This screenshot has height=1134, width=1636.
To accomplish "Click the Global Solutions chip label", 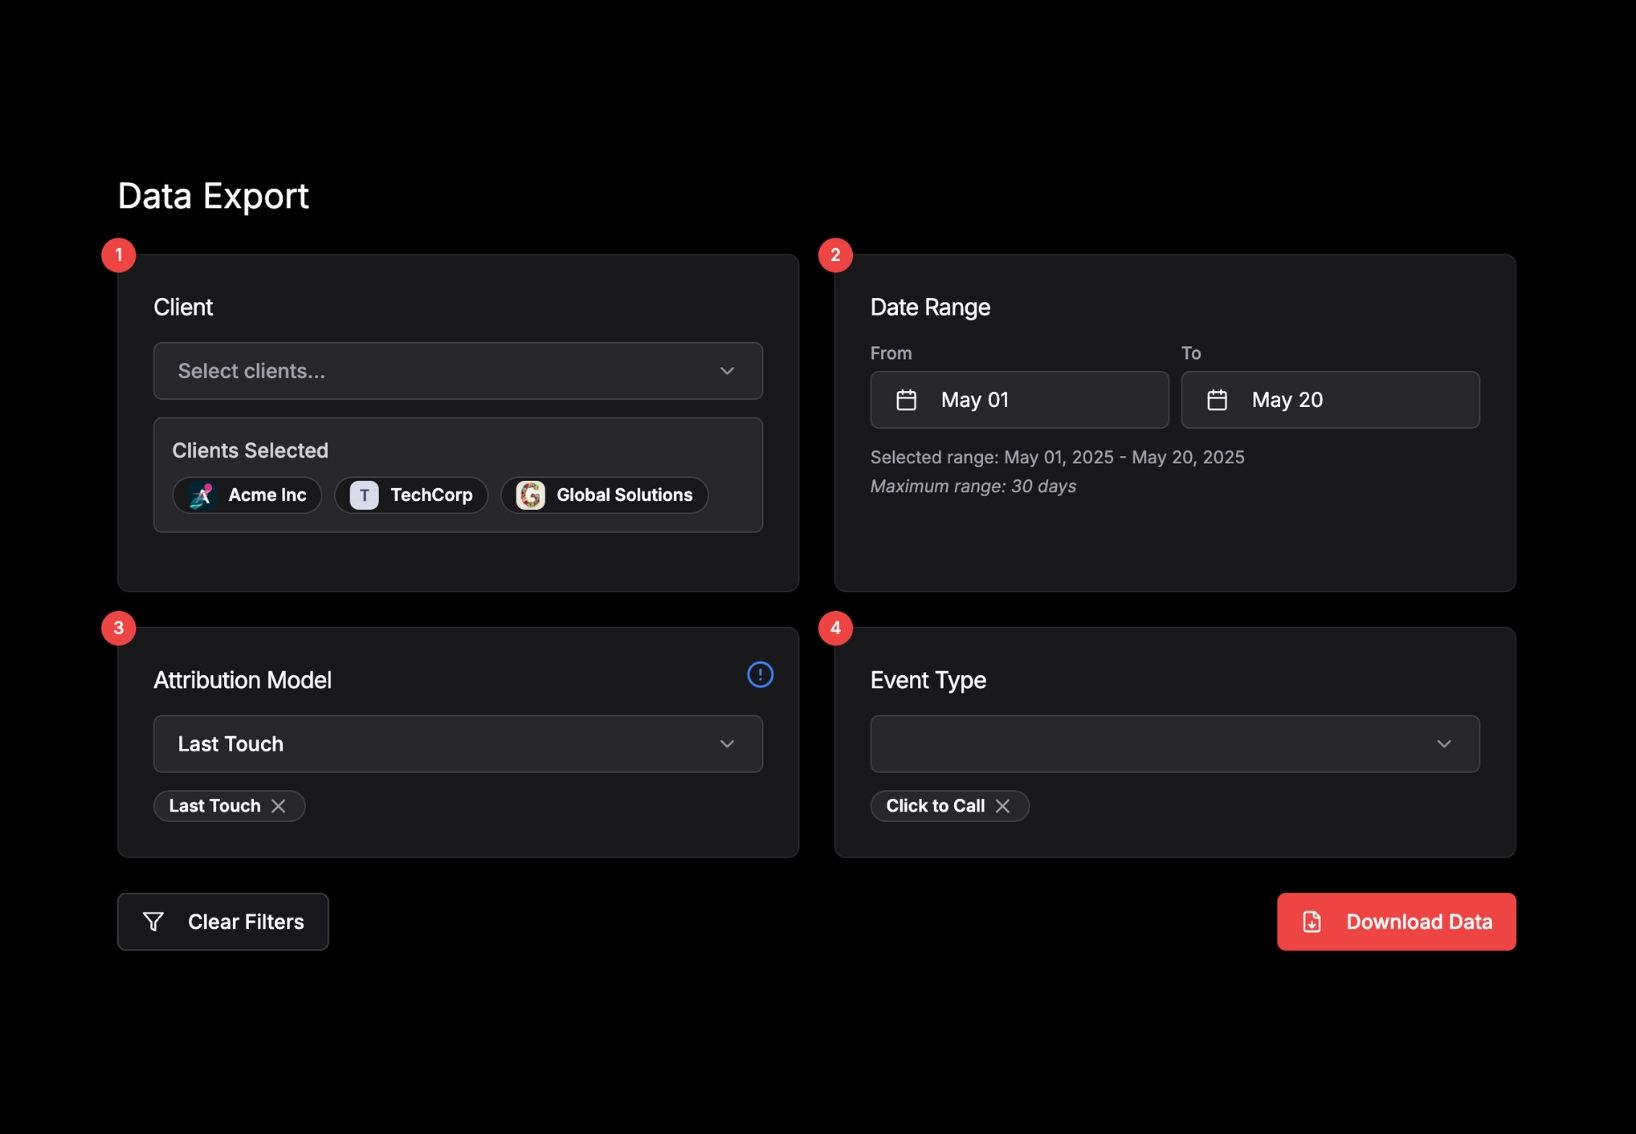I will (x=624, y=495).
